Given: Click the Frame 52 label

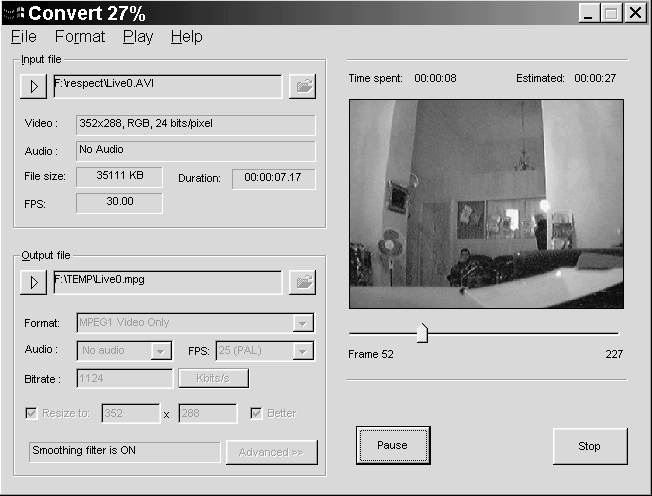Looking at the screenshot, I should tap(371, 354).
